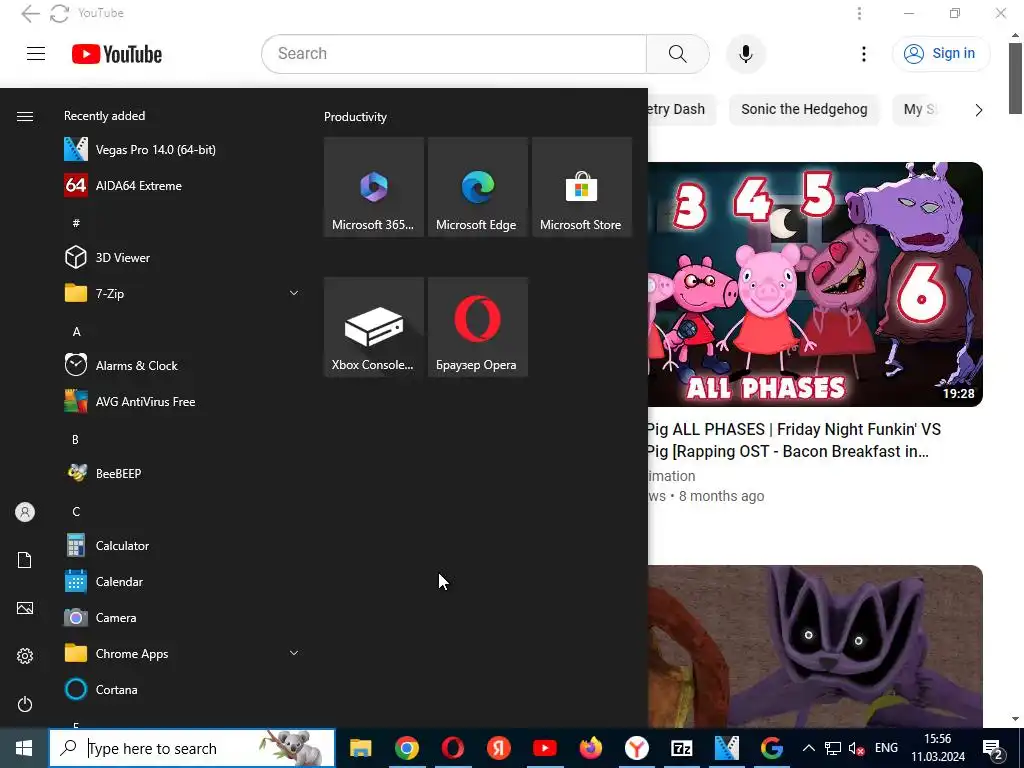Launch Google Chrome from taskbar
The width and height of the screenshot is (1024, 768).
(x=406, y=748)
